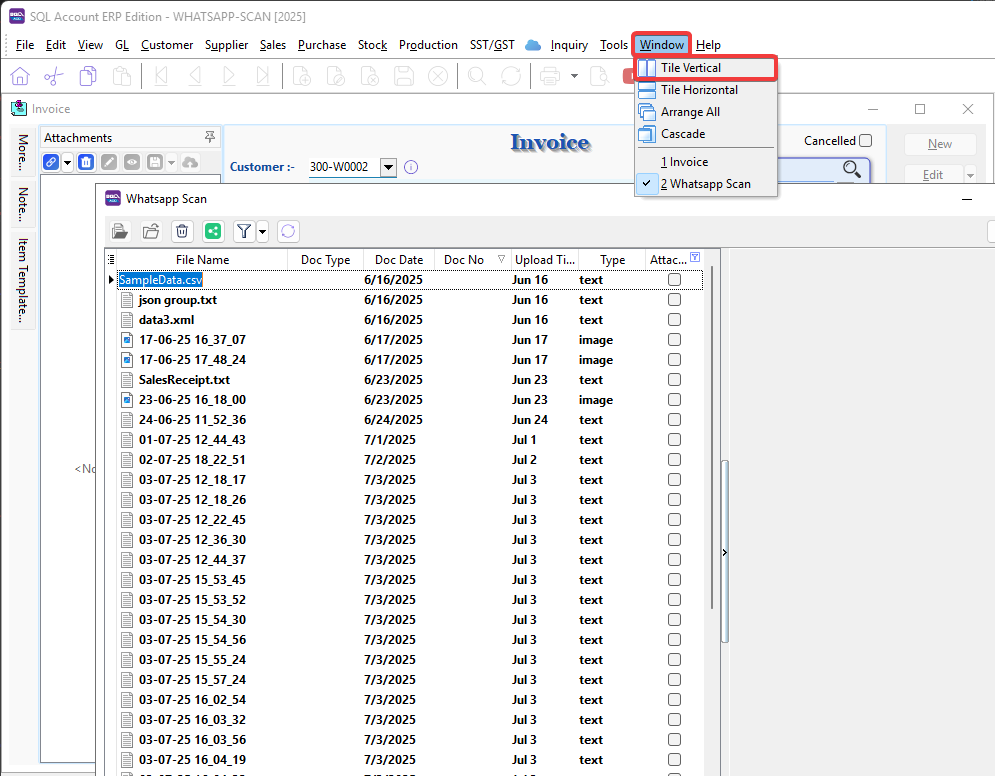Open the Item Template side tab
The image size is (995, 776).
click(23, 280)
